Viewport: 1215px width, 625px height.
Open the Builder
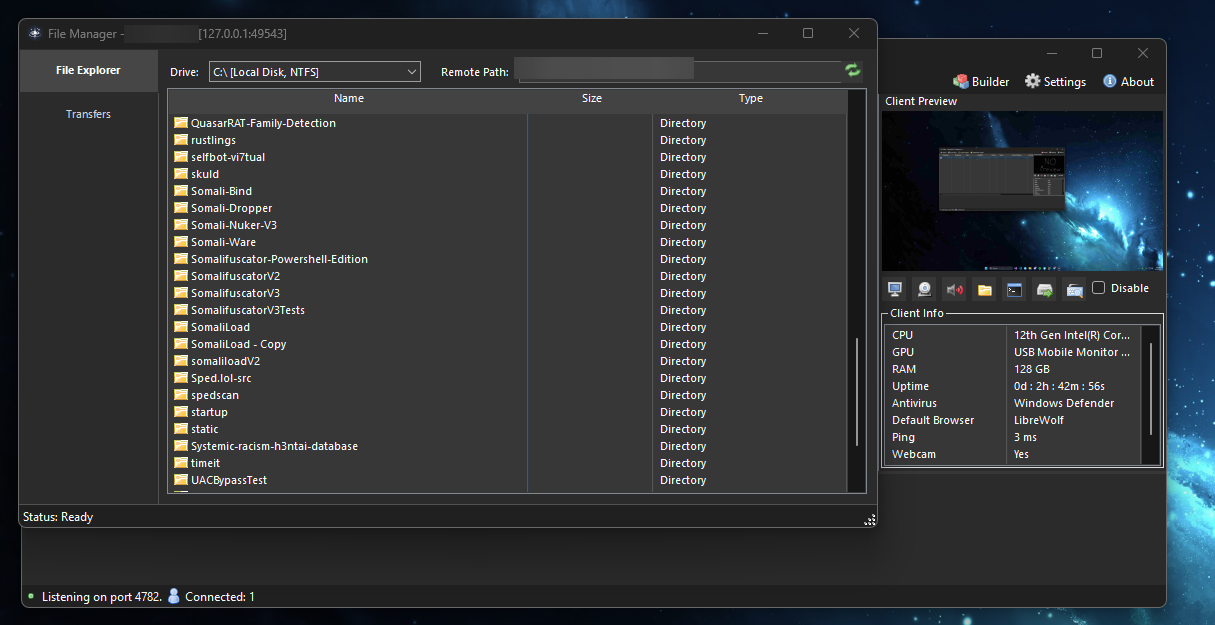pos(981,81)
